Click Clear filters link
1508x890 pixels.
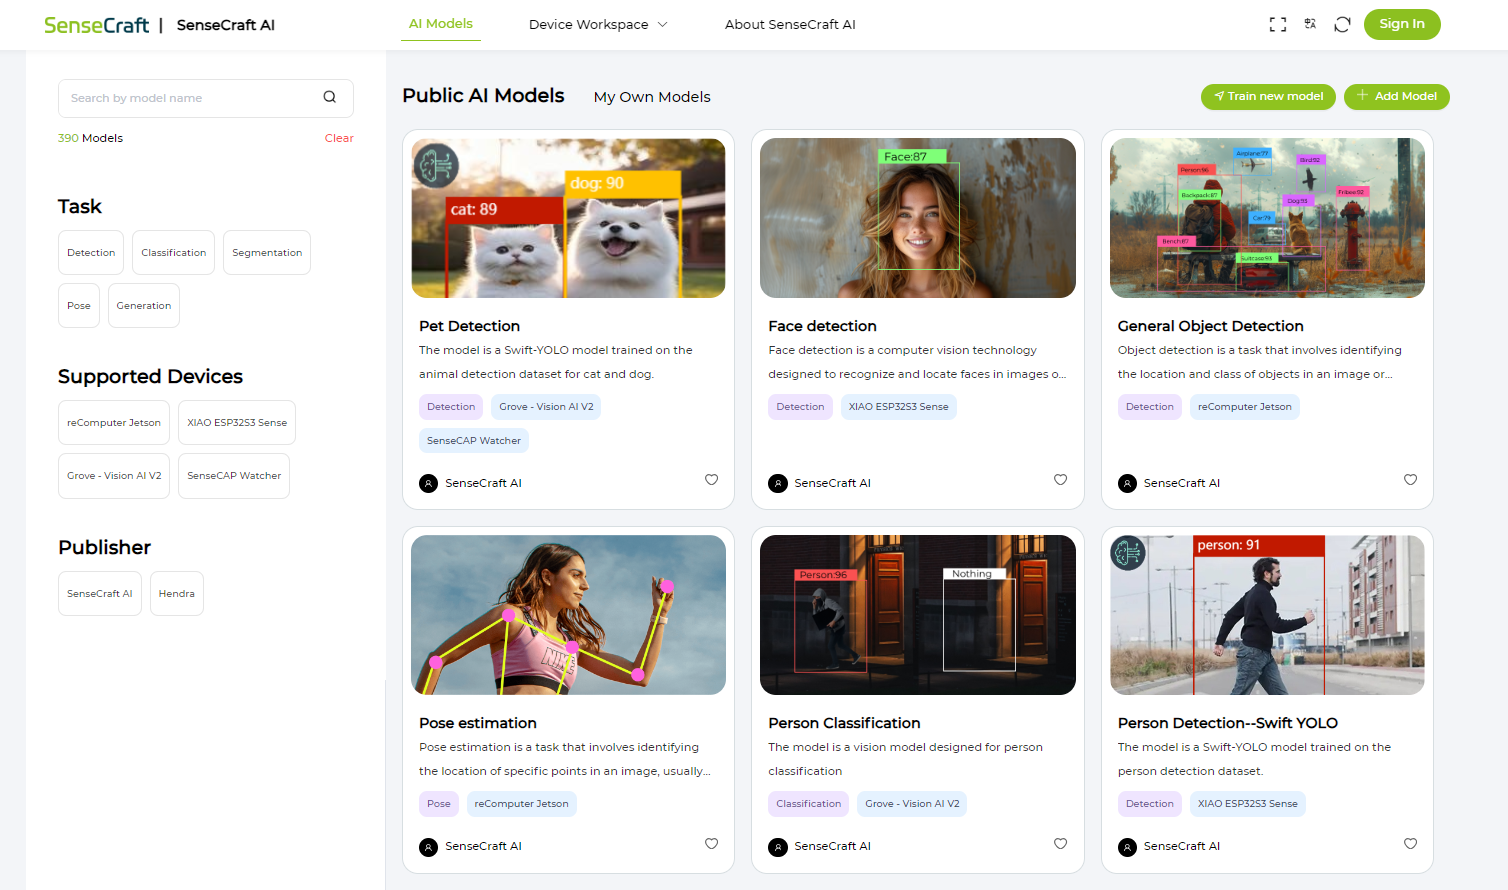click(339, 138)
